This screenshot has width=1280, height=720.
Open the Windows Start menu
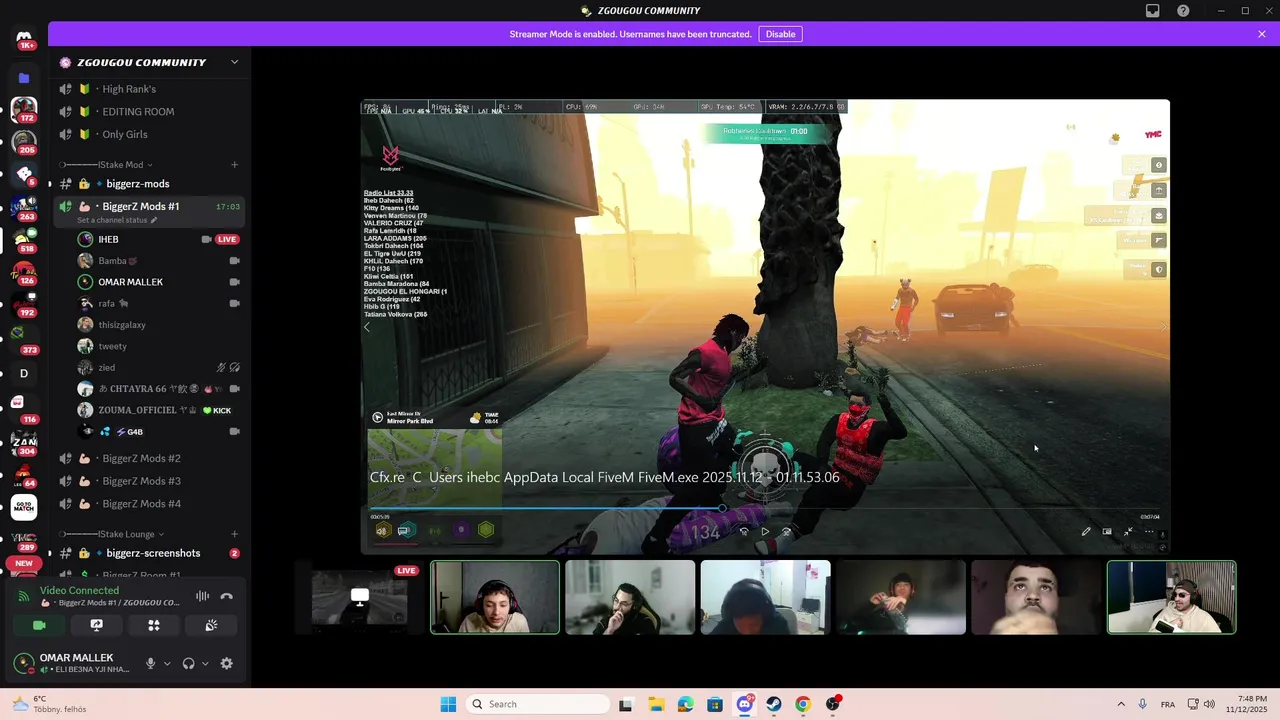pyautogui.click(x=448, y=704)
